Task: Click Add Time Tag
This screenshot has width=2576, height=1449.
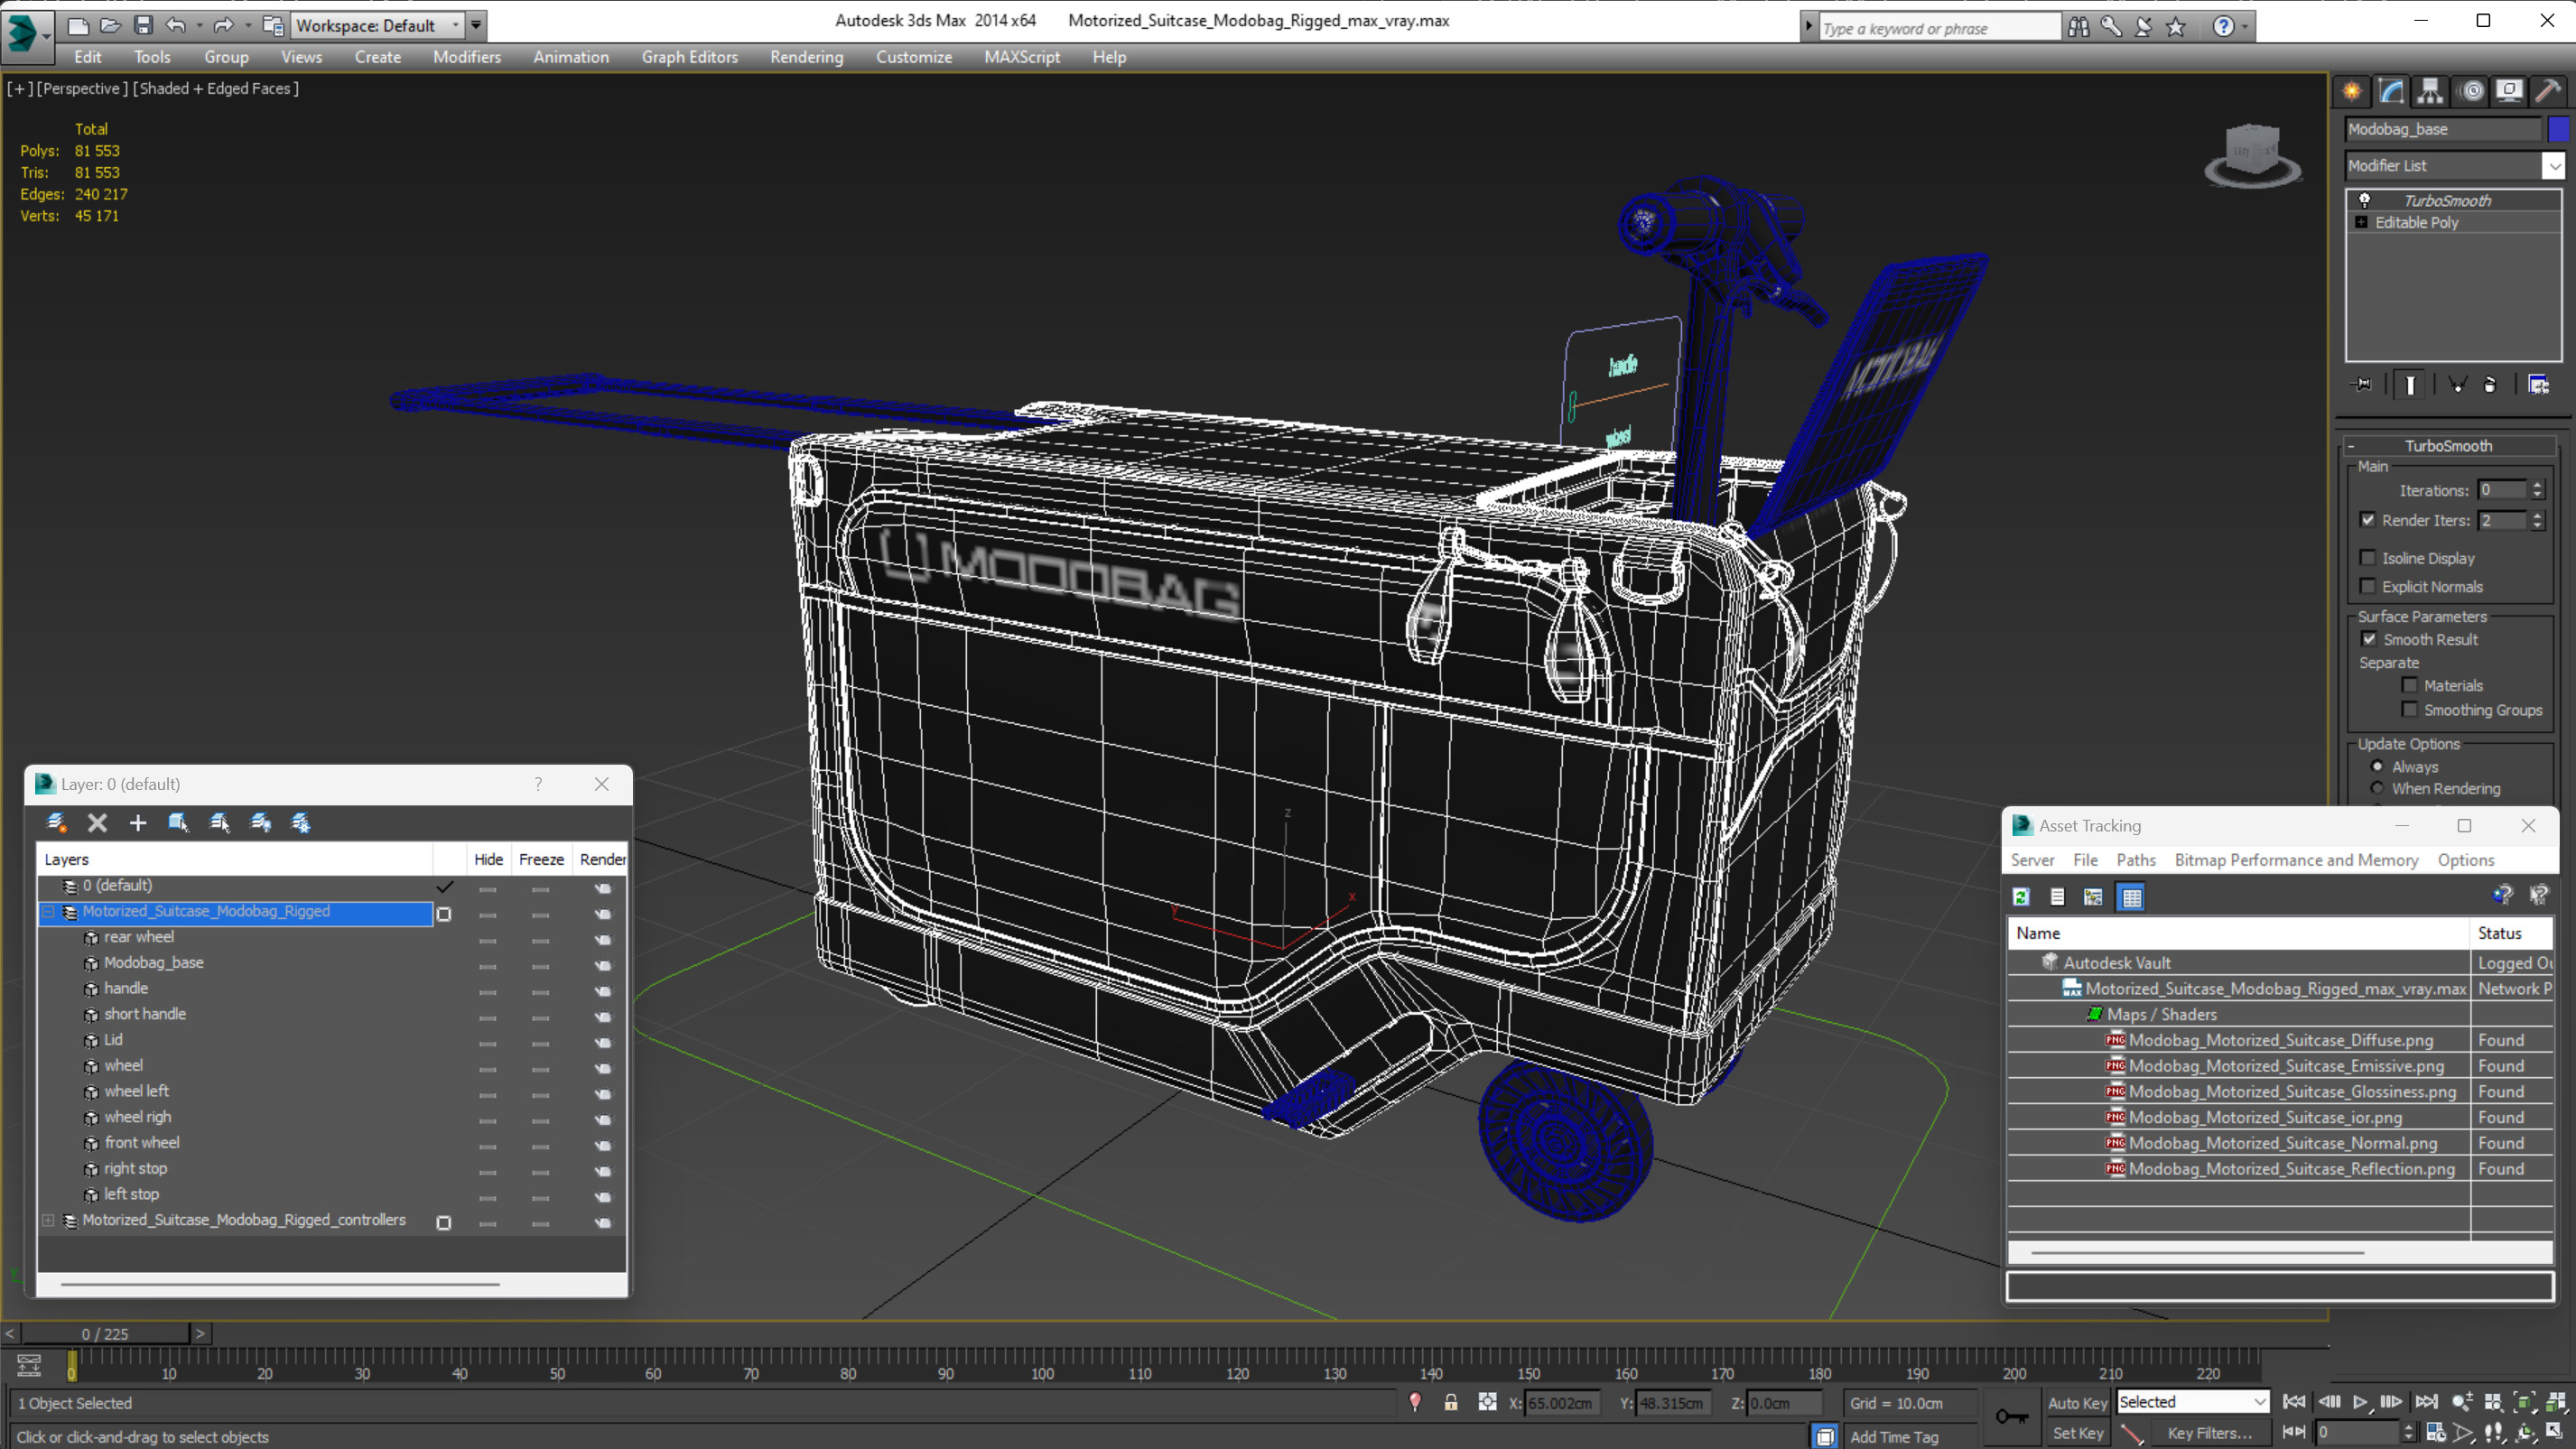Action: pos(1894,1436)
